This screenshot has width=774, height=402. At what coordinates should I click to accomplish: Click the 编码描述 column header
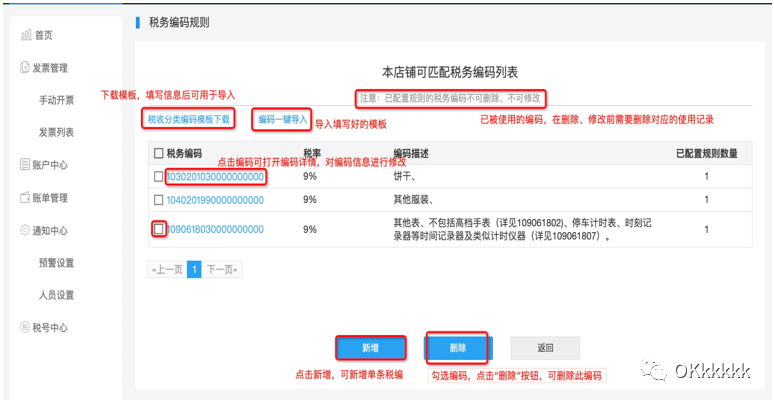pyautogui.click(x=411, y=154)
